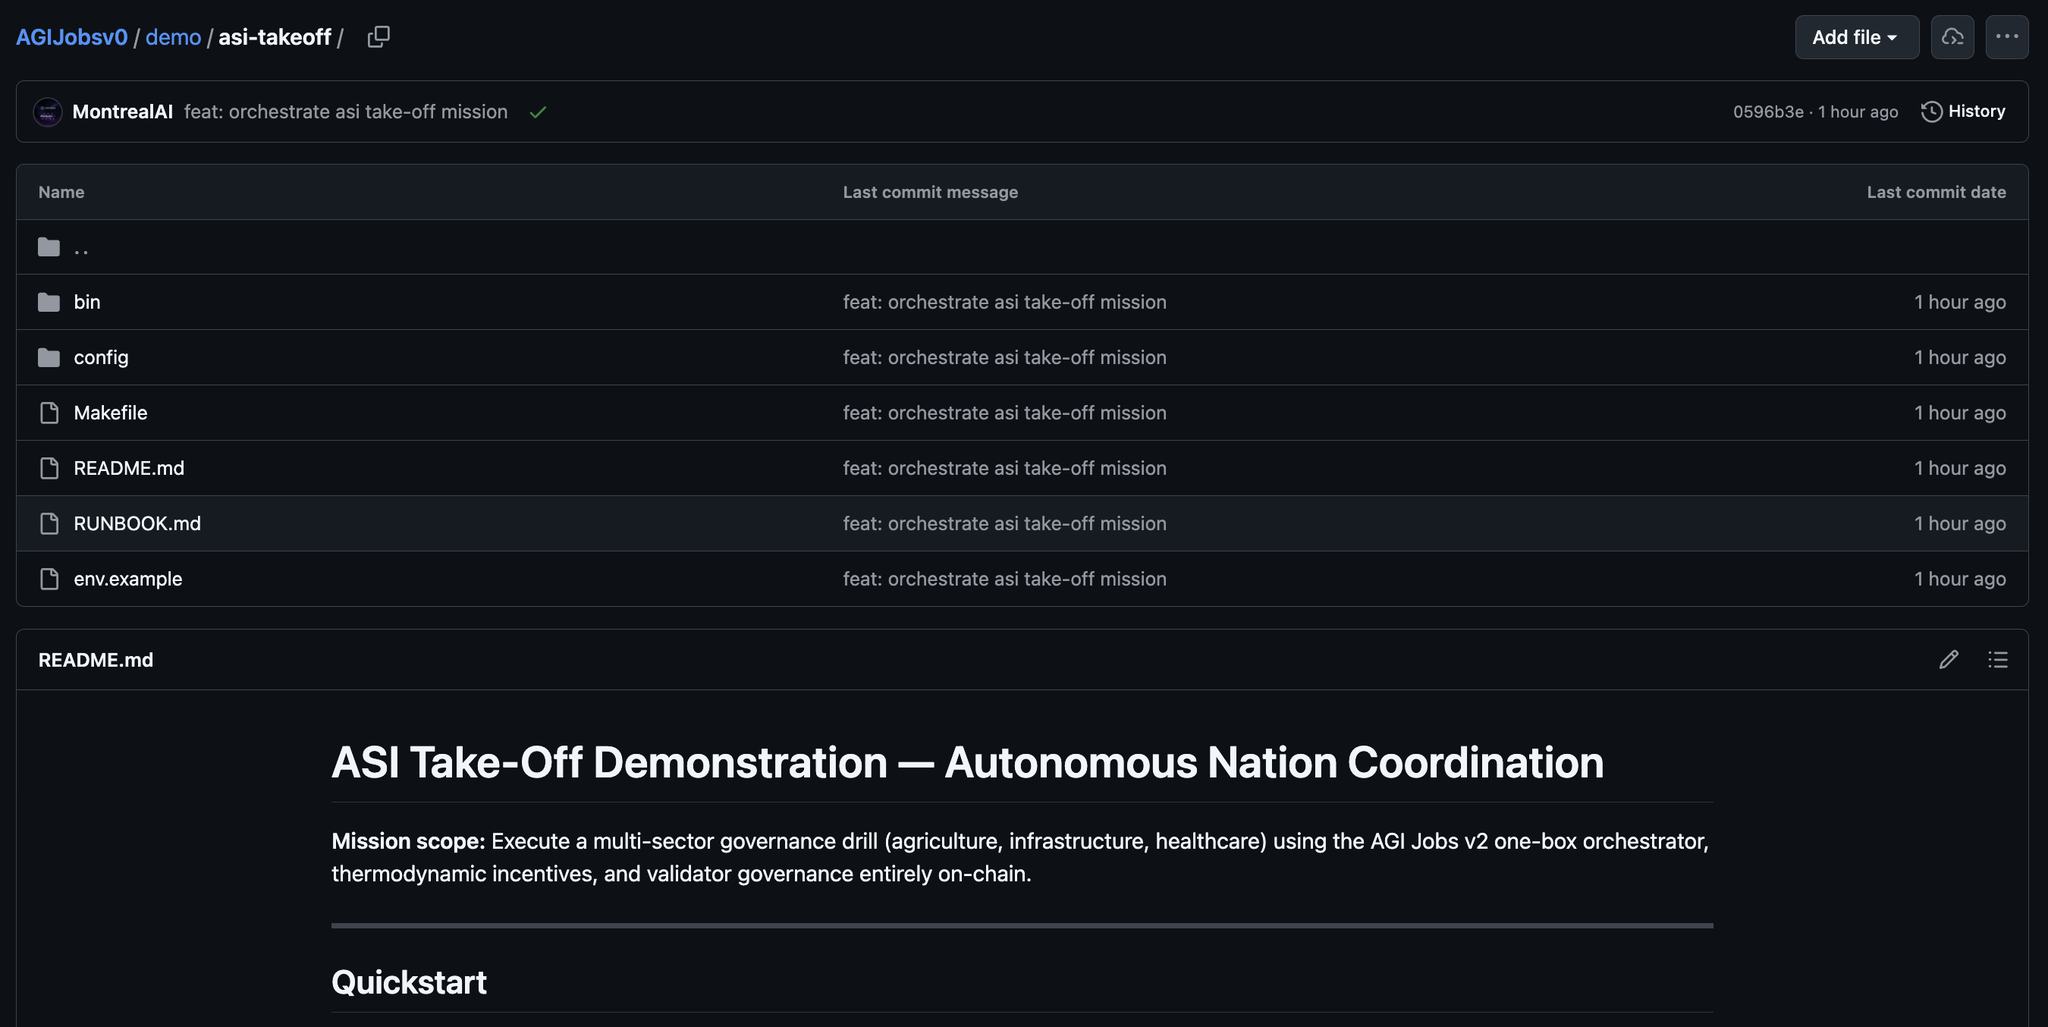2048x1027 pixels.
Task: Open the env.example file
Action: tap(128, 579)
